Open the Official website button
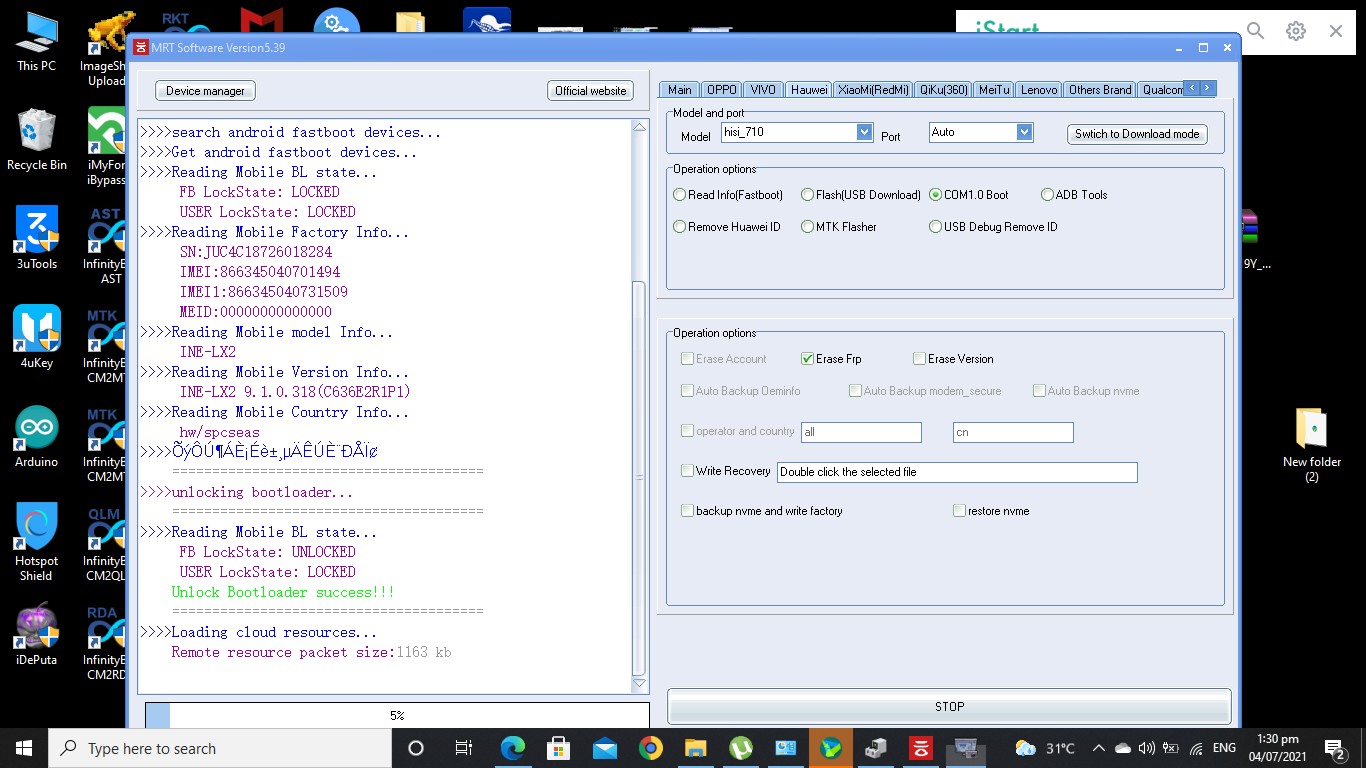 [x=591, y=91]
